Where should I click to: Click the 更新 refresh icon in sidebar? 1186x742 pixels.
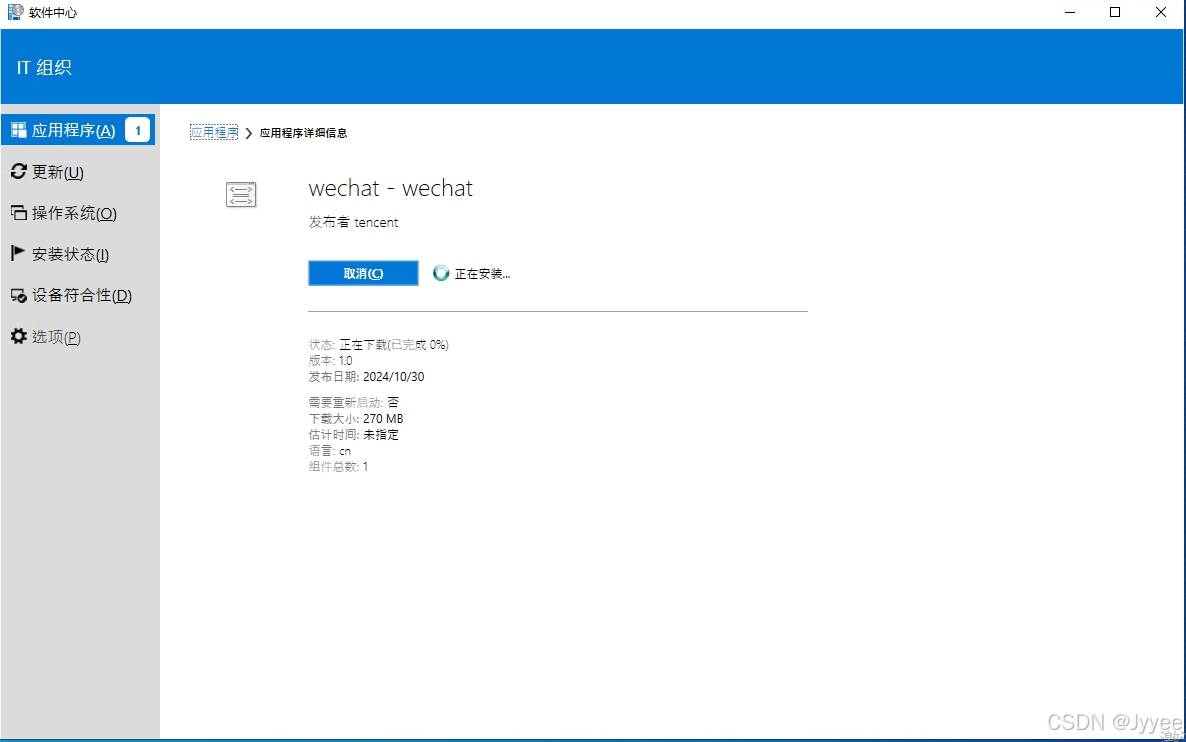pos(17,171)
